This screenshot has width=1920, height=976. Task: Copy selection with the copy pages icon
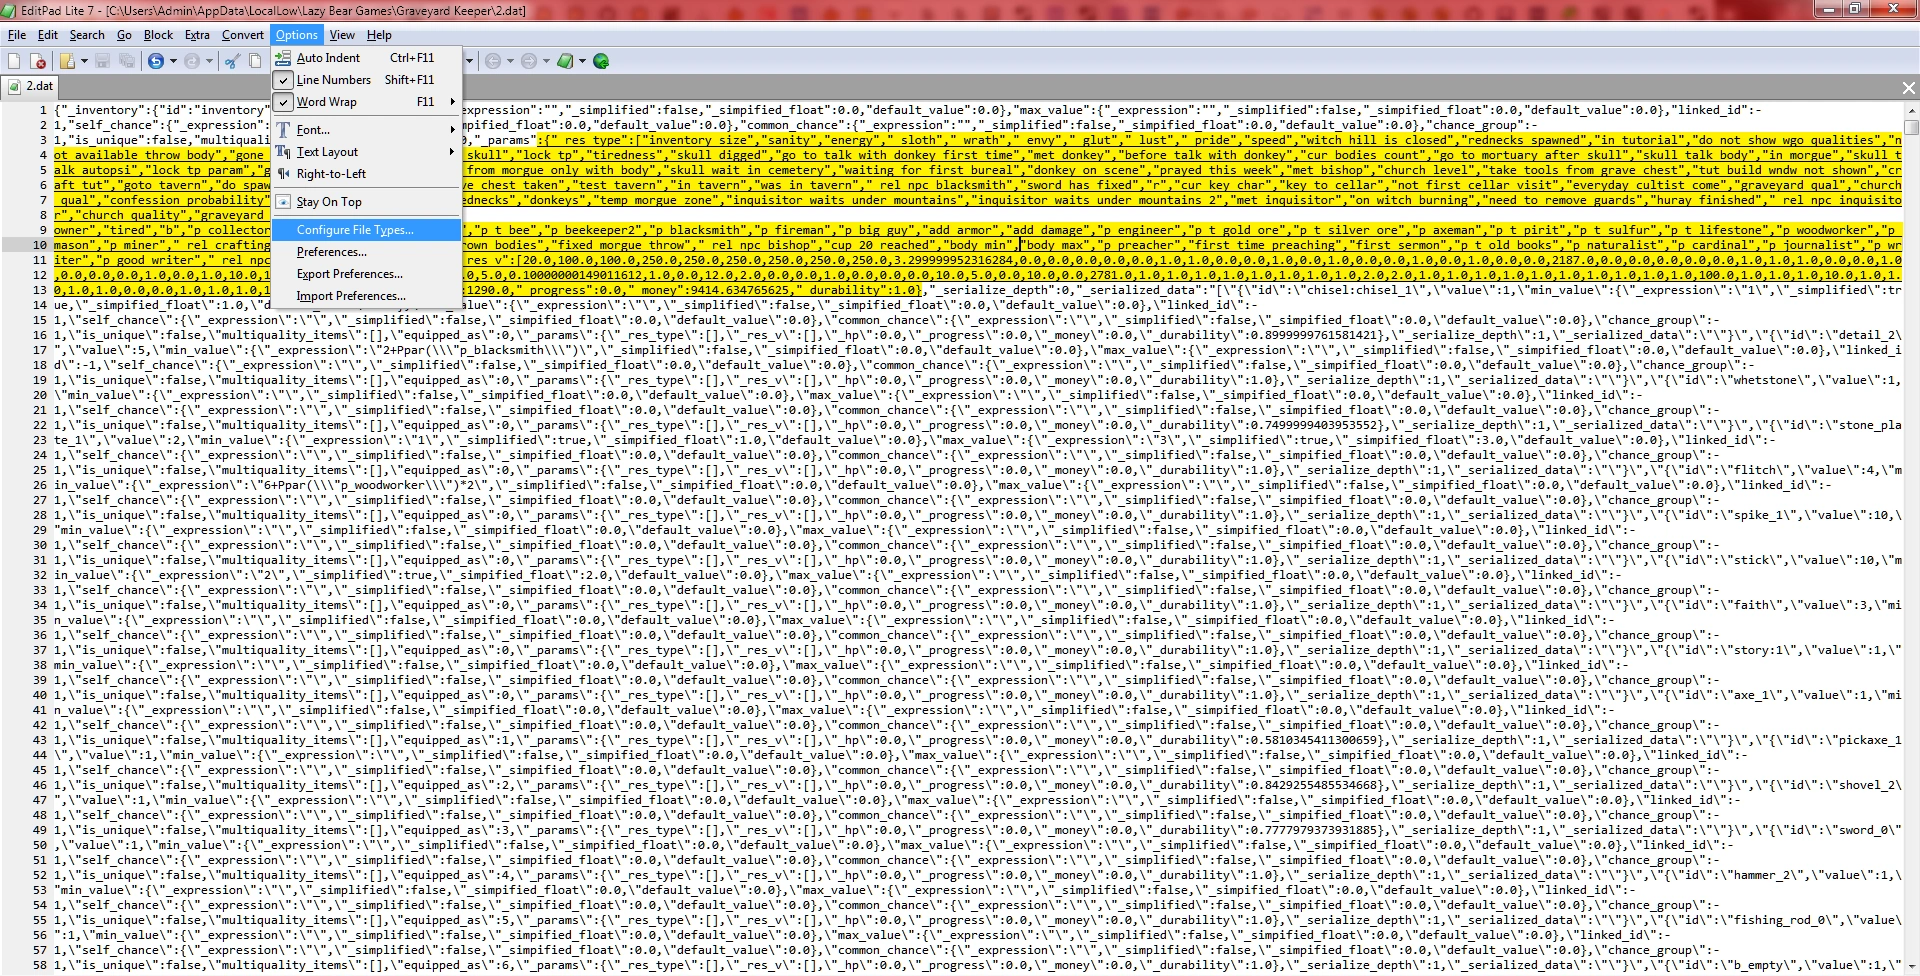tap(256, 61)
